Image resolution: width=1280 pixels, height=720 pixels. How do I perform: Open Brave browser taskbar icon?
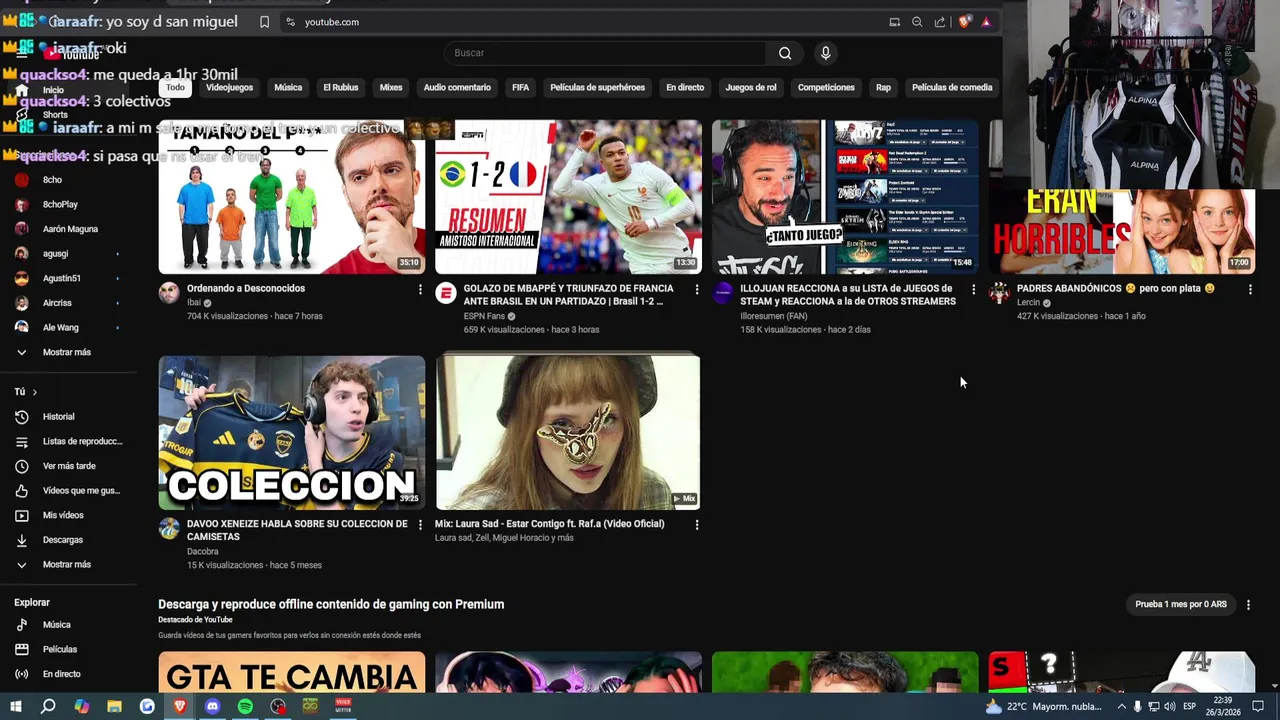[x=180, y=706]
